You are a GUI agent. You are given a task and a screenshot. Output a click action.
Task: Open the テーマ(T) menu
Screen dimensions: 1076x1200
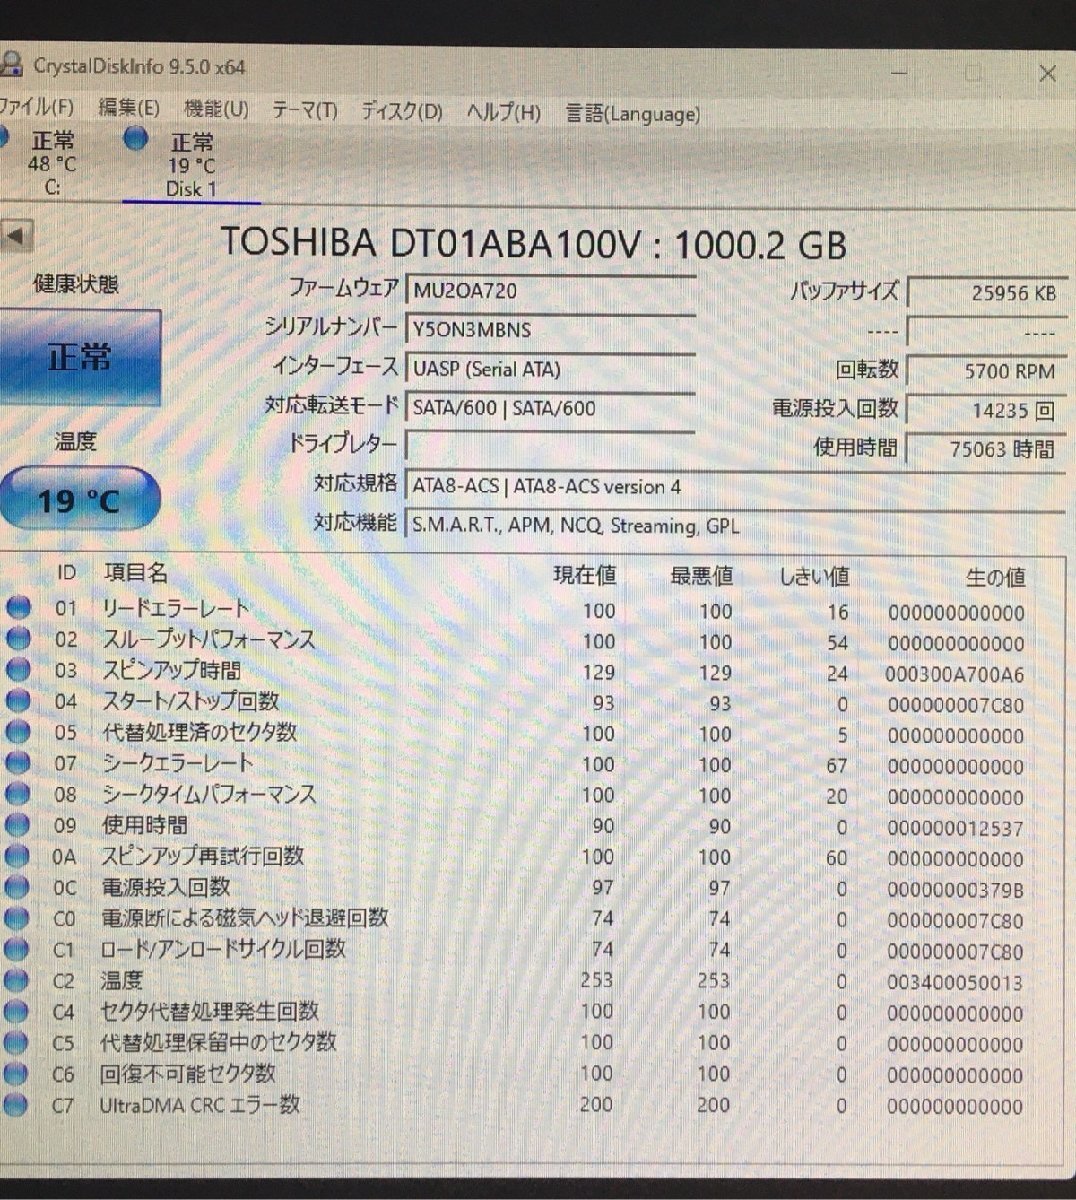tap(304, 109)
